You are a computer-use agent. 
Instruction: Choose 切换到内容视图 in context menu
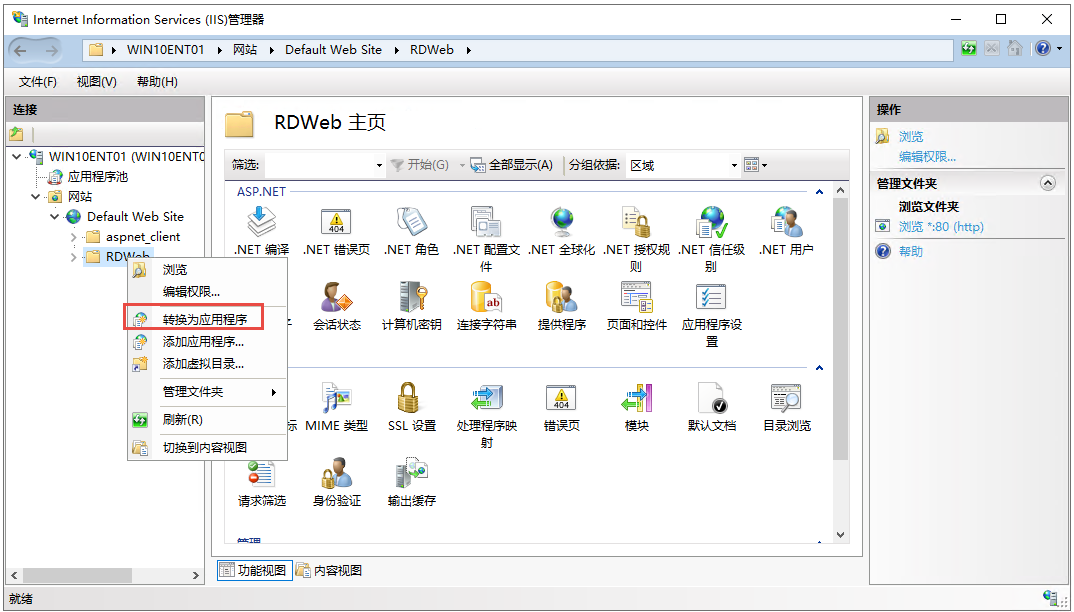coord(207,448)
